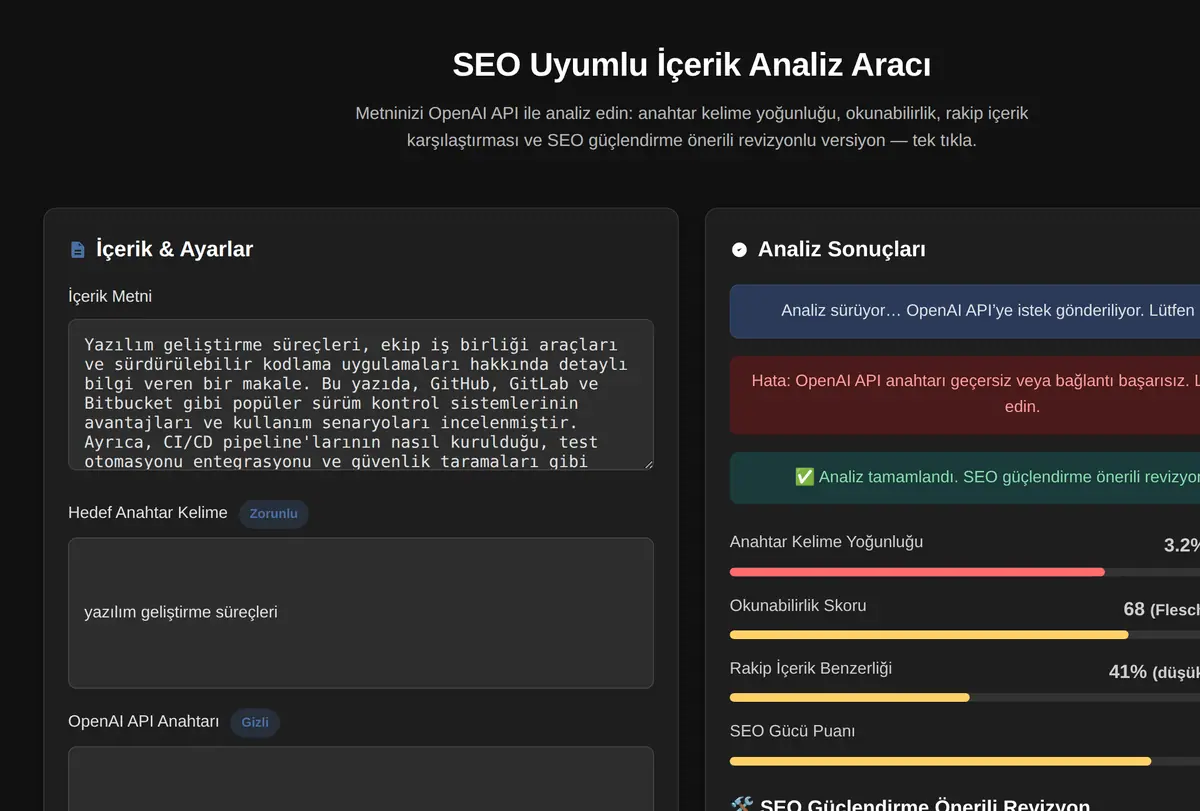
Task: Click inside the İçerik Metni textarea
Action: point(361,394)
